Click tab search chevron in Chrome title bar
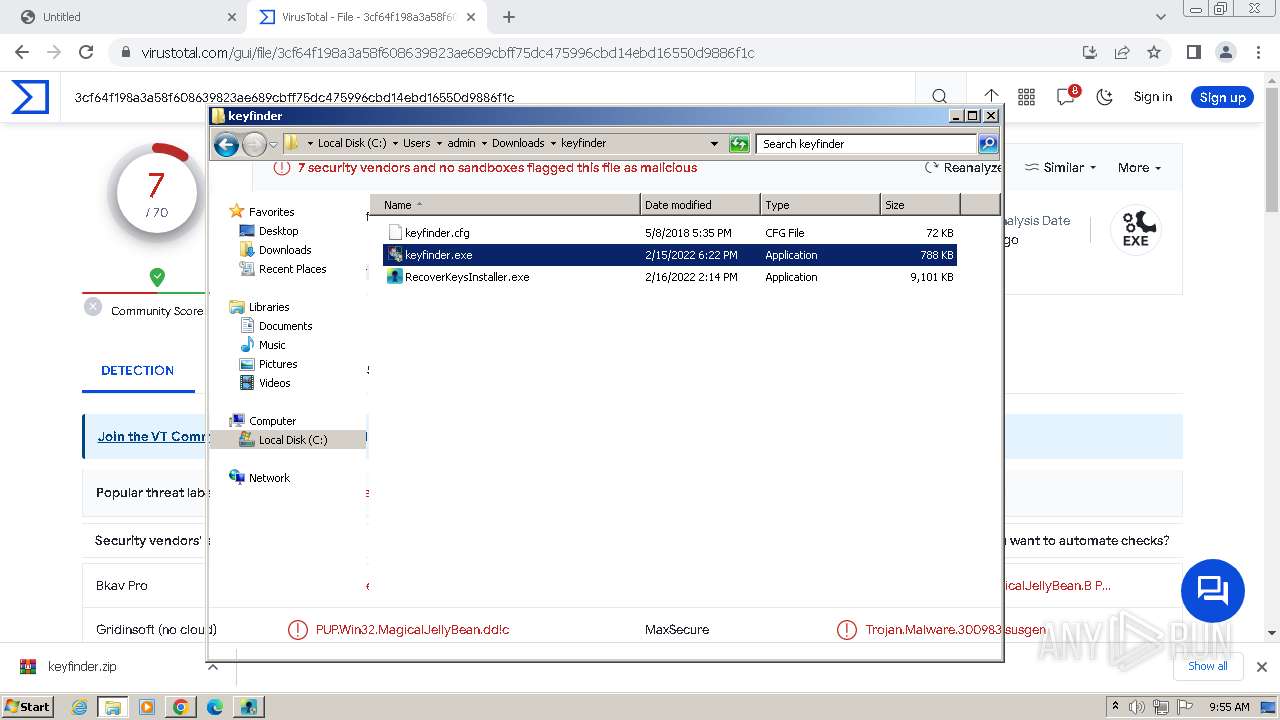This screenshot has height=720, width=1280. coord(1161,17)
